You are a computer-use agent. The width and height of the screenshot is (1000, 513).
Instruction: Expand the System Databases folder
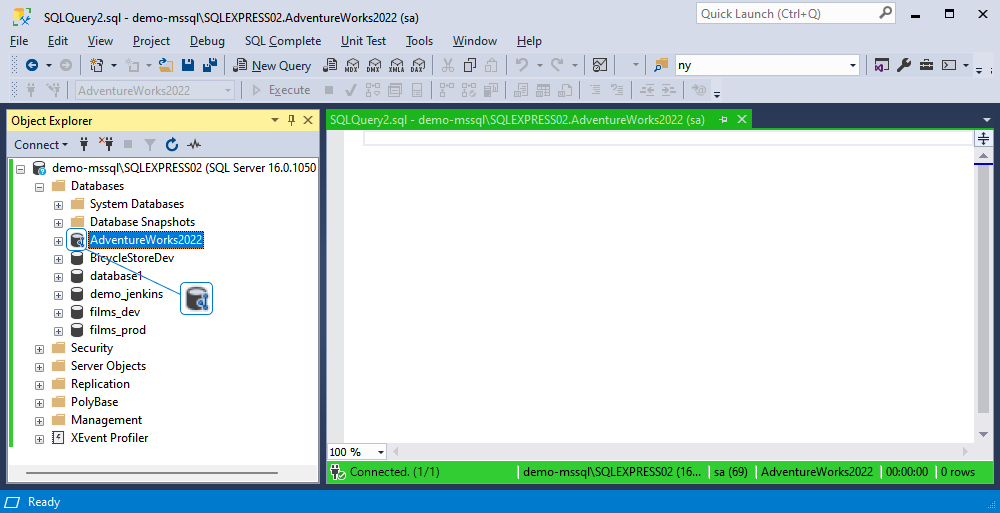click(x=58, y=205)
